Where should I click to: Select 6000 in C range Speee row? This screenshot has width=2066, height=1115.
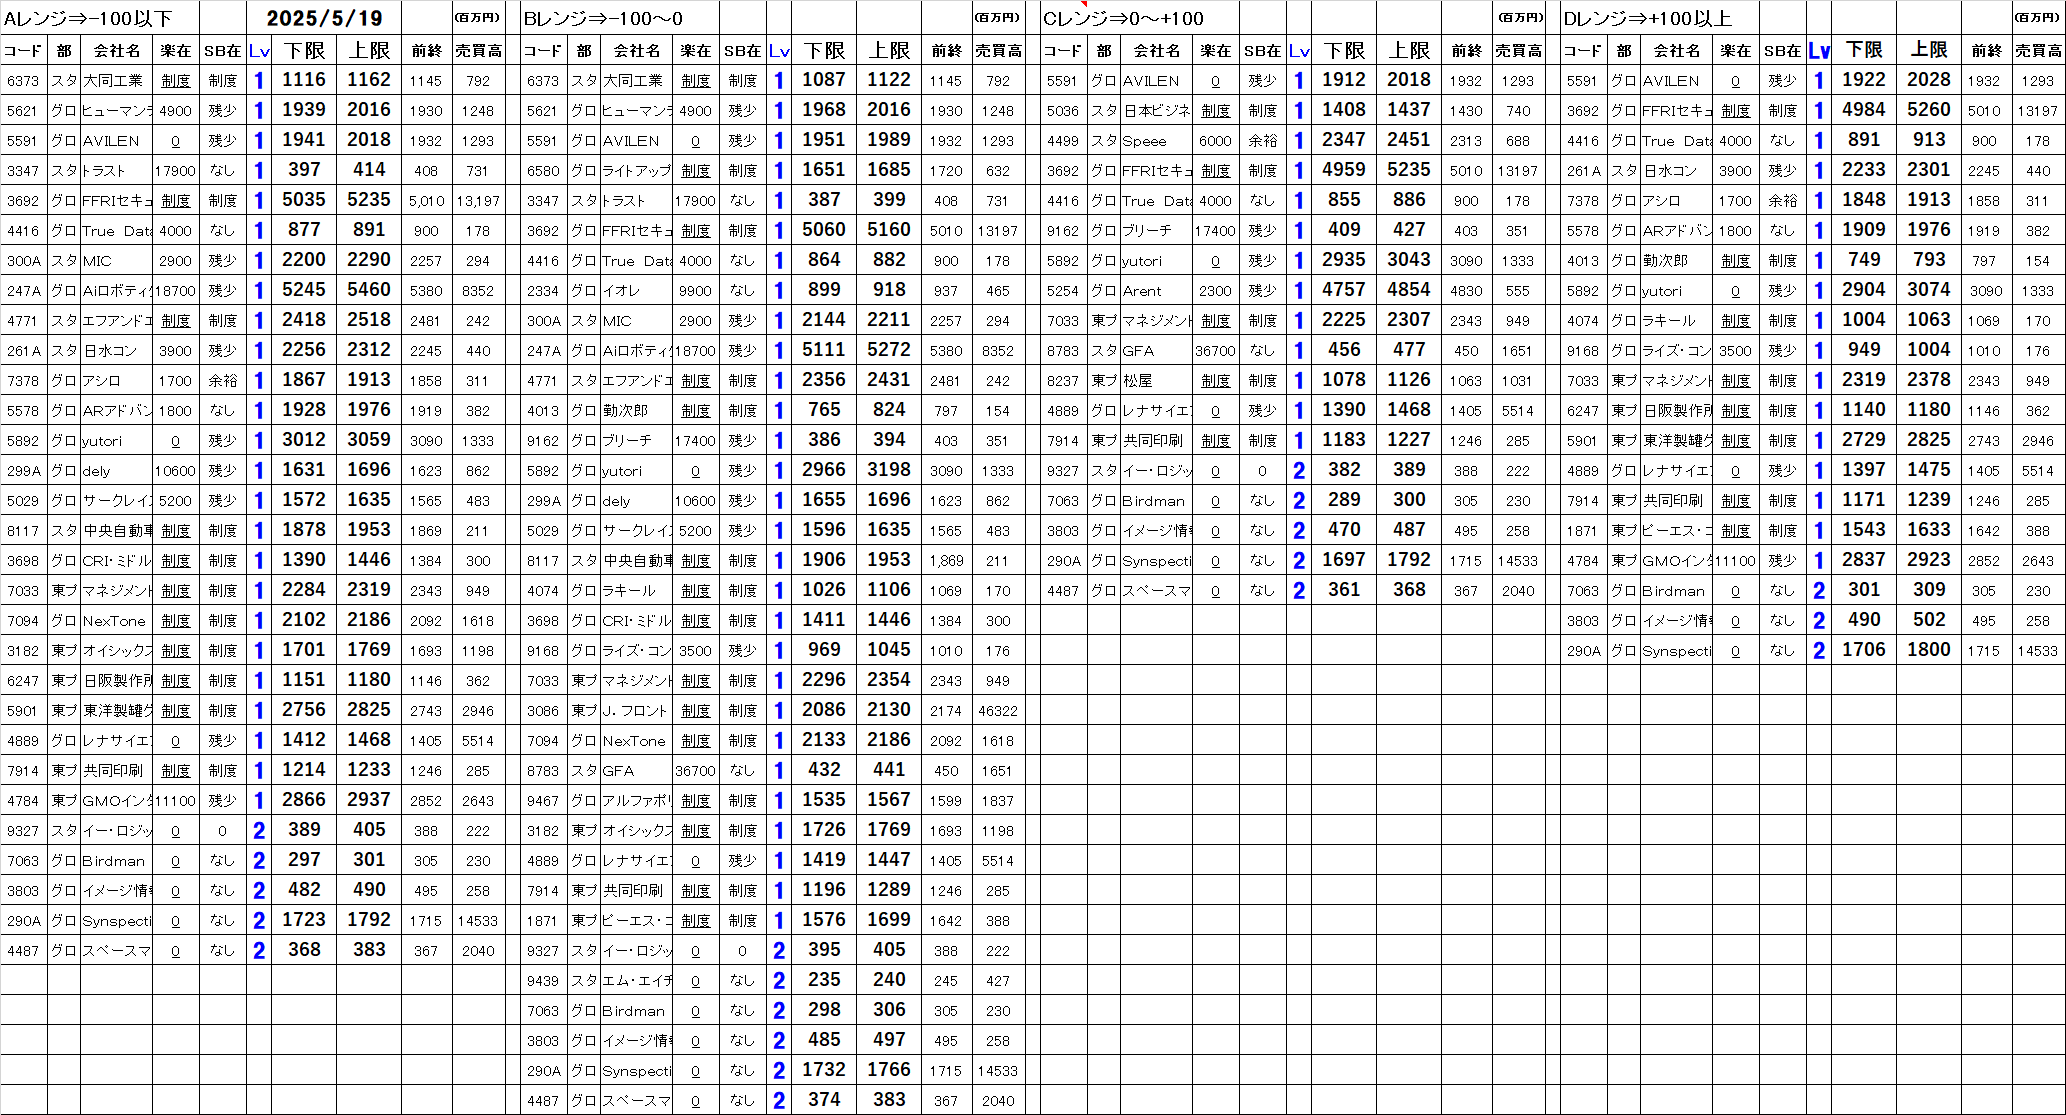tap(1216, 141)
